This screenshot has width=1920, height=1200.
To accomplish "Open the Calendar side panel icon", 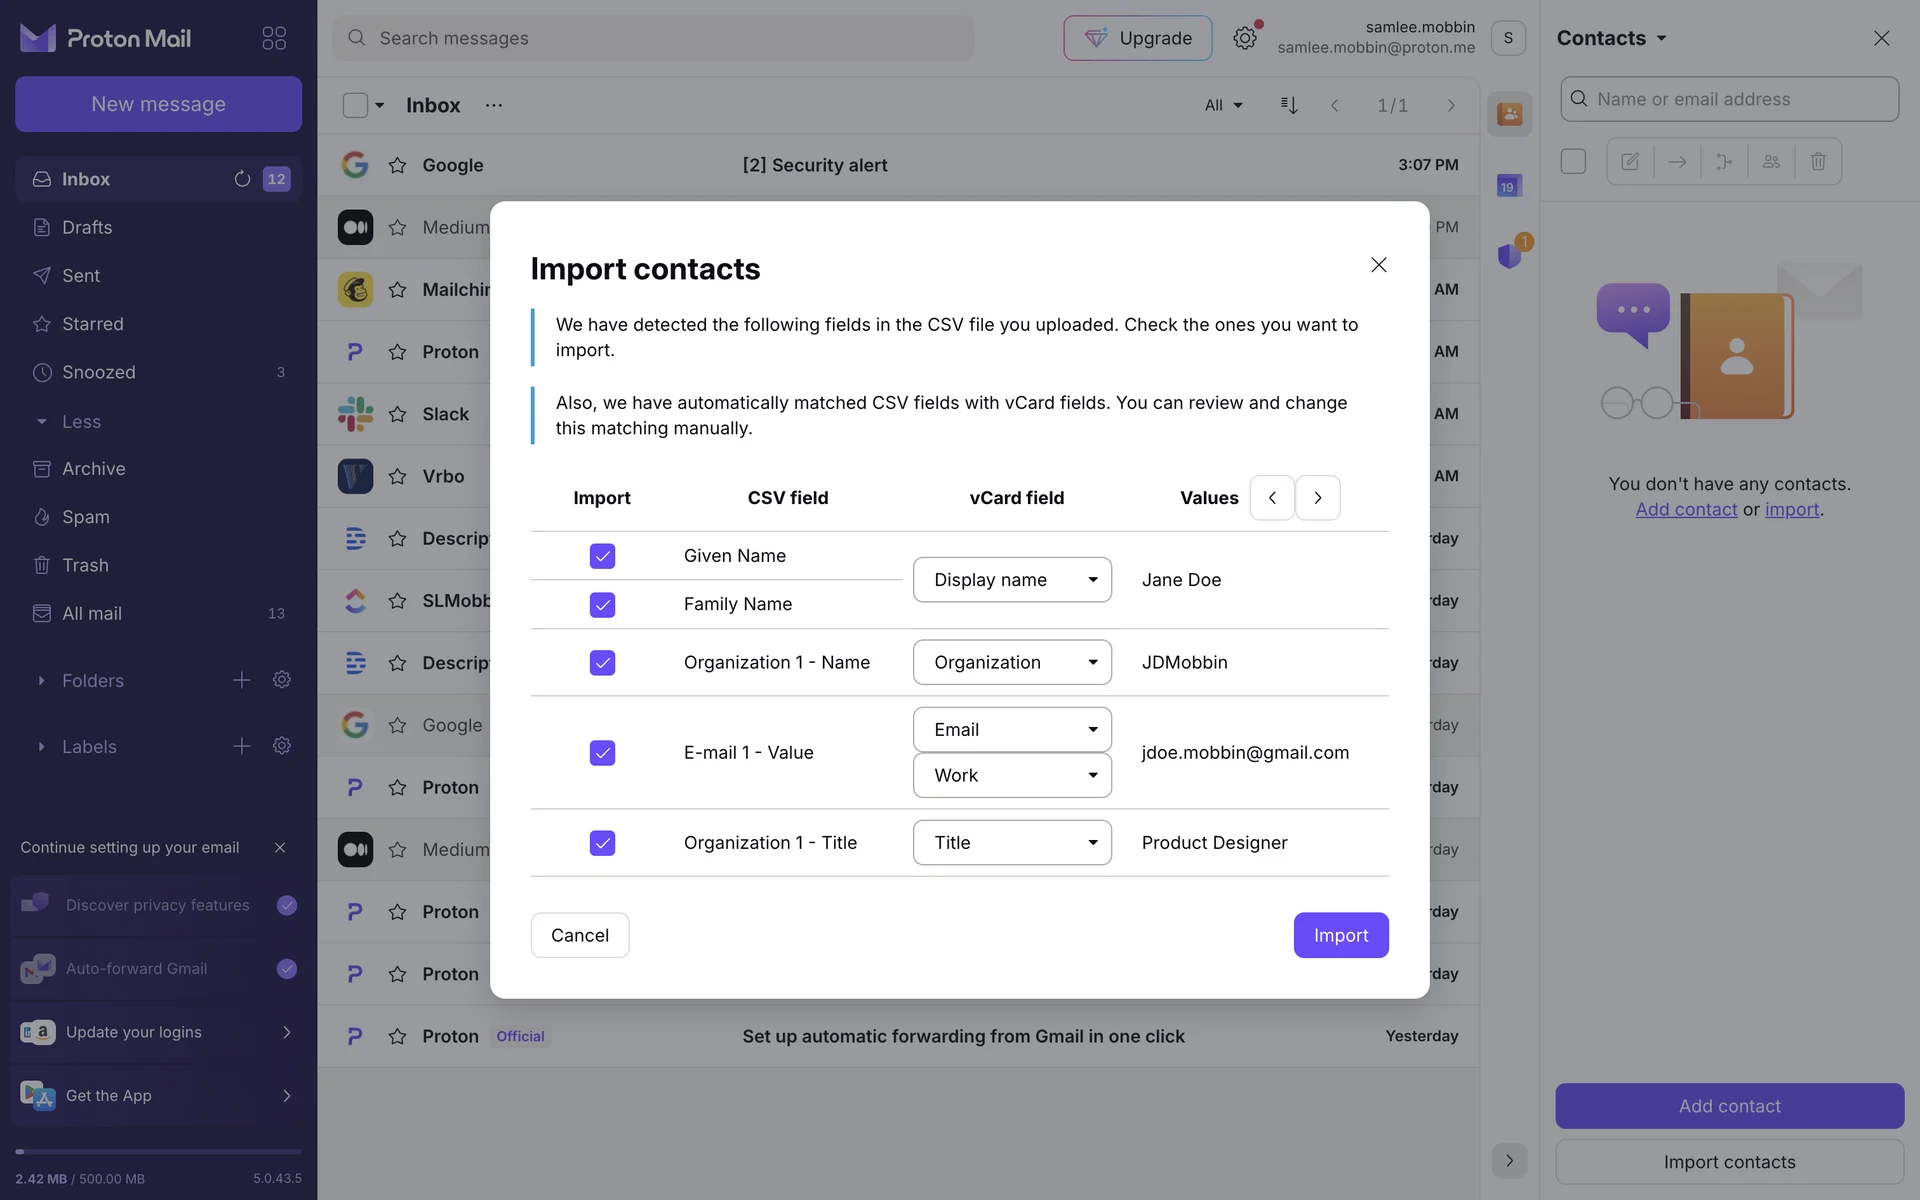I will click(1509, 186).
